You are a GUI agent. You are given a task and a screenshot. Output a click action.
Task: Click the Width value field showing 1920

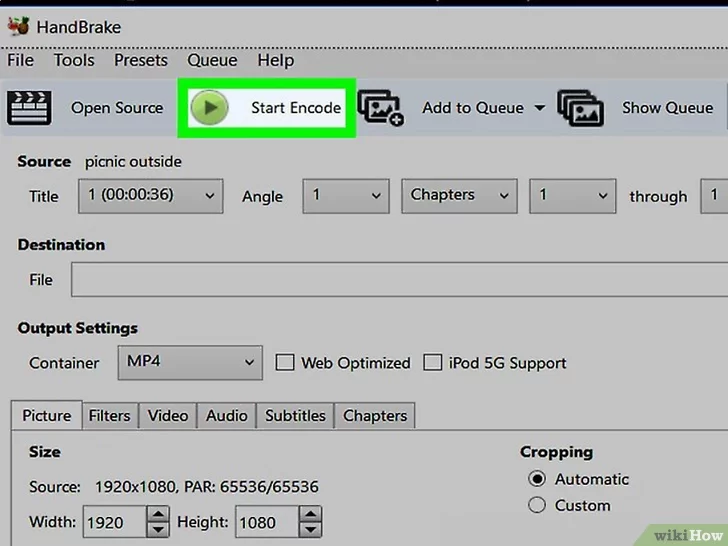tap(115, 522)
